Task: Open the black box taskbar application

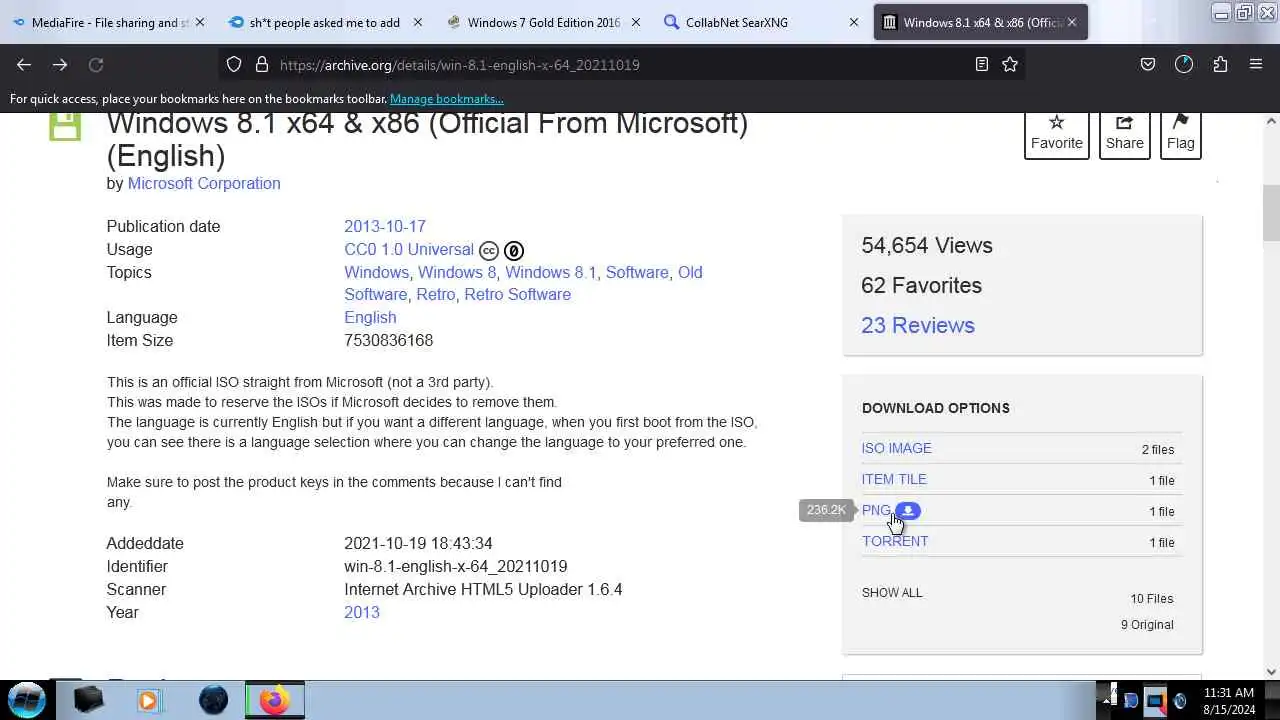Action: pyautogui.click(x=89, y=700)
